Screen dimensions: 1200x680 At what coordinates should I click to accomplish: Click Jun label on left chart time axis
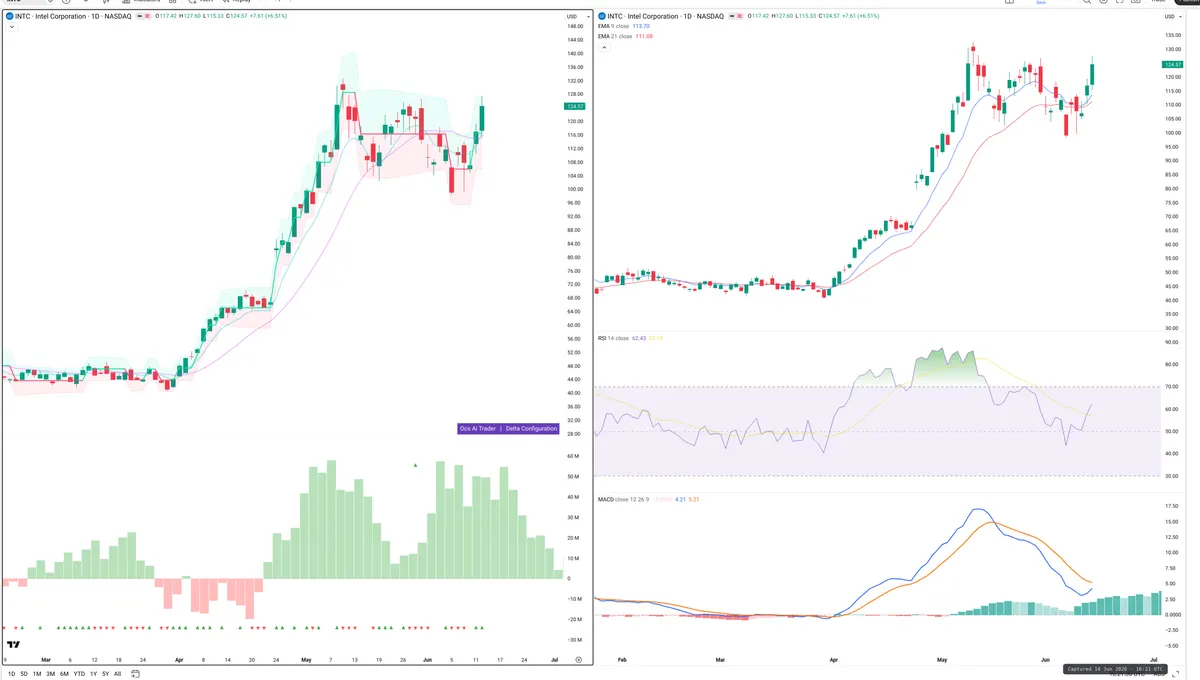[427, 660]
